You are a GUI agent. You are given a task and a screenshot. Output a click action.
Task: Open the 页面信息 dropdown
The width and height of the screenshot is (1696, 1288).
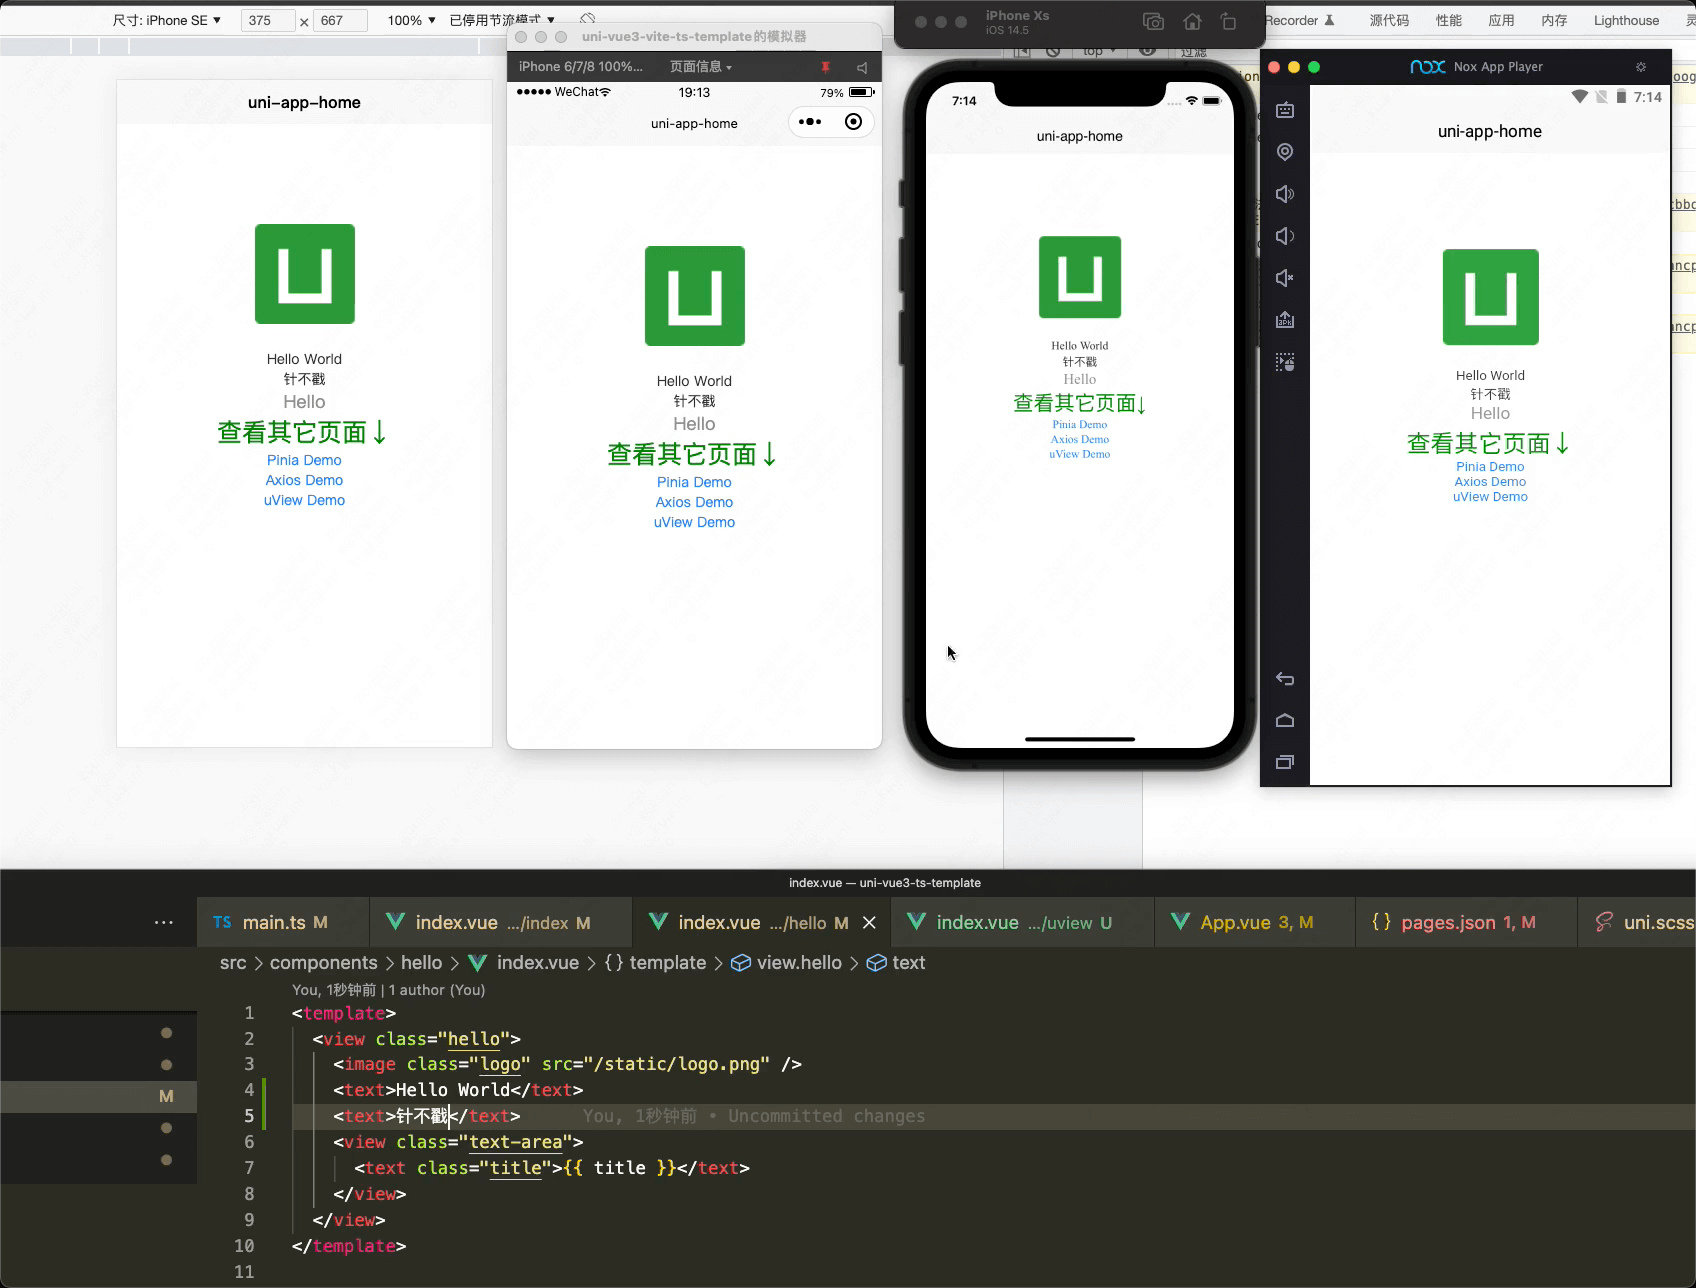699,67
